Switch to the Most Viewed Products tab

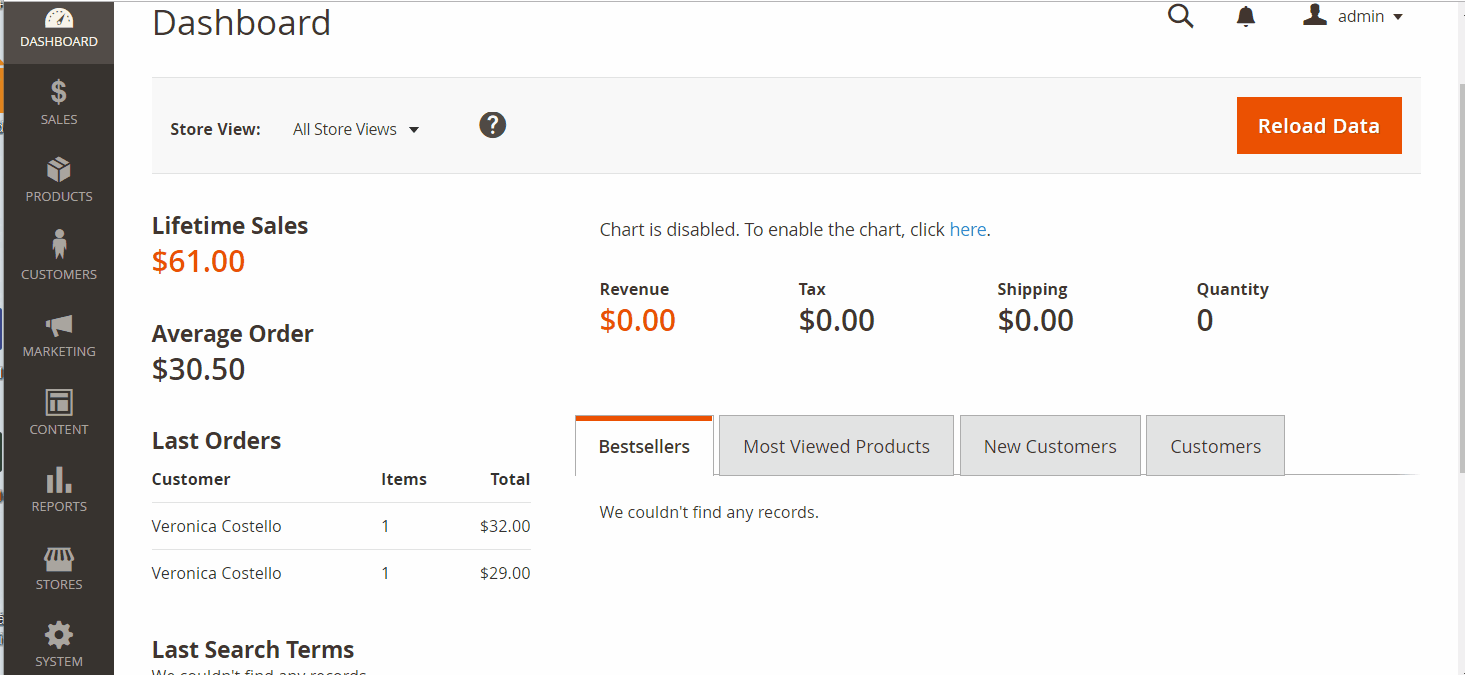pos(836,447)
